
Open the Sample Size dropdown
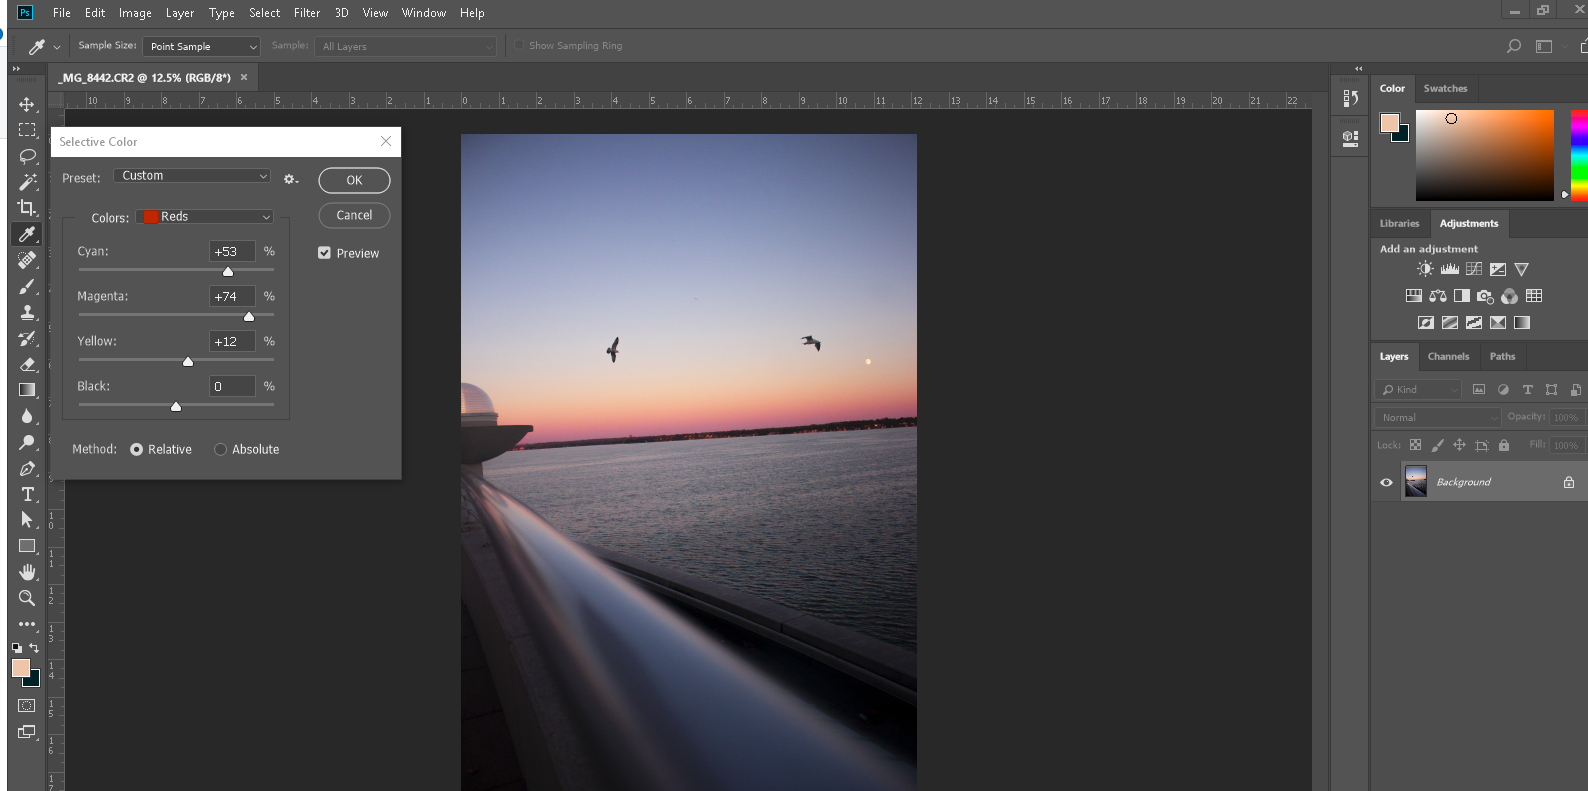pyautogui.click(x=201, y=47)
